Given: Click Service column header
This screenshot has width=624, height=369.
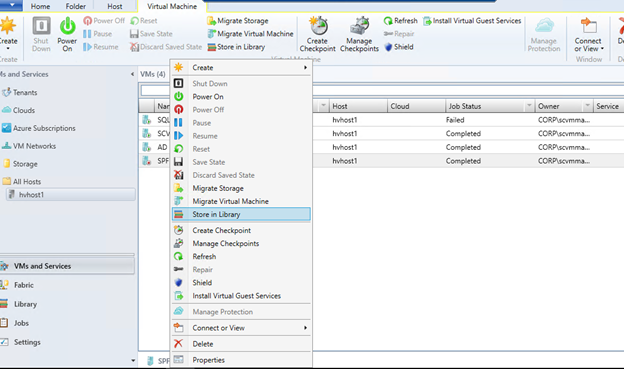Looking at the screenshot, I should [608, 106].
